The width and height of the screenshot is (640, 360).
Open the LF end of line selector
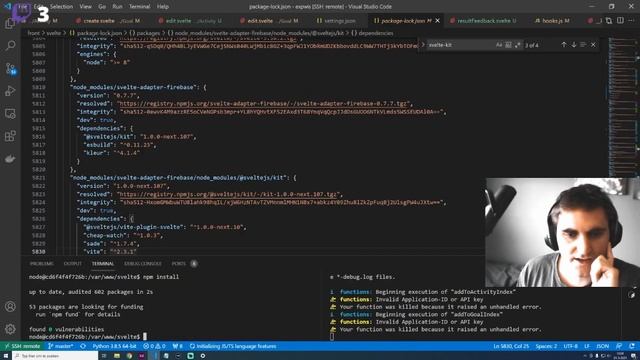pos(587,346)
